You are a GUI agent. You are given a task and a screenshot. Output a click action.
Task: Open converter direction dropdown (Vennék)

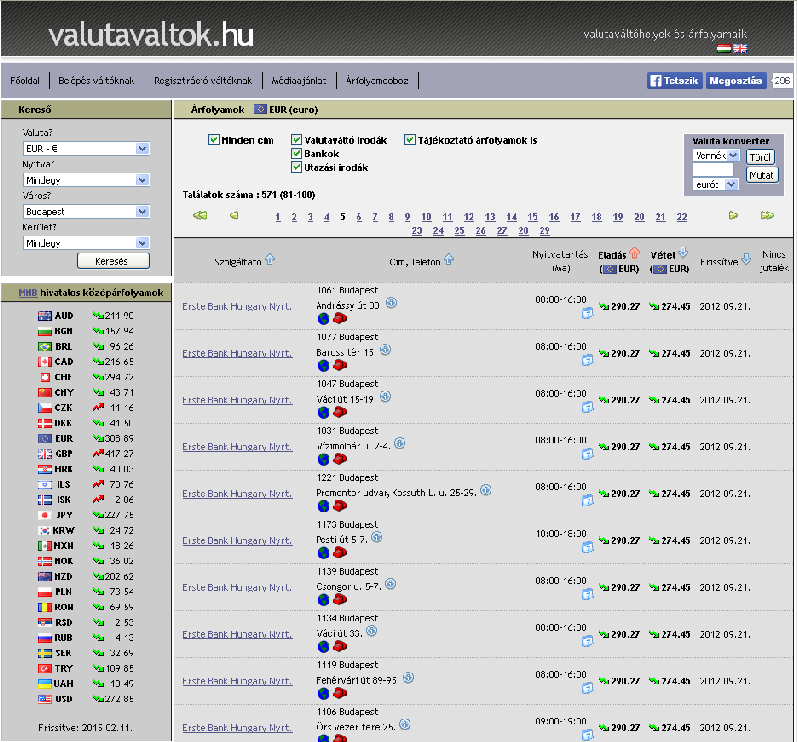716,156
